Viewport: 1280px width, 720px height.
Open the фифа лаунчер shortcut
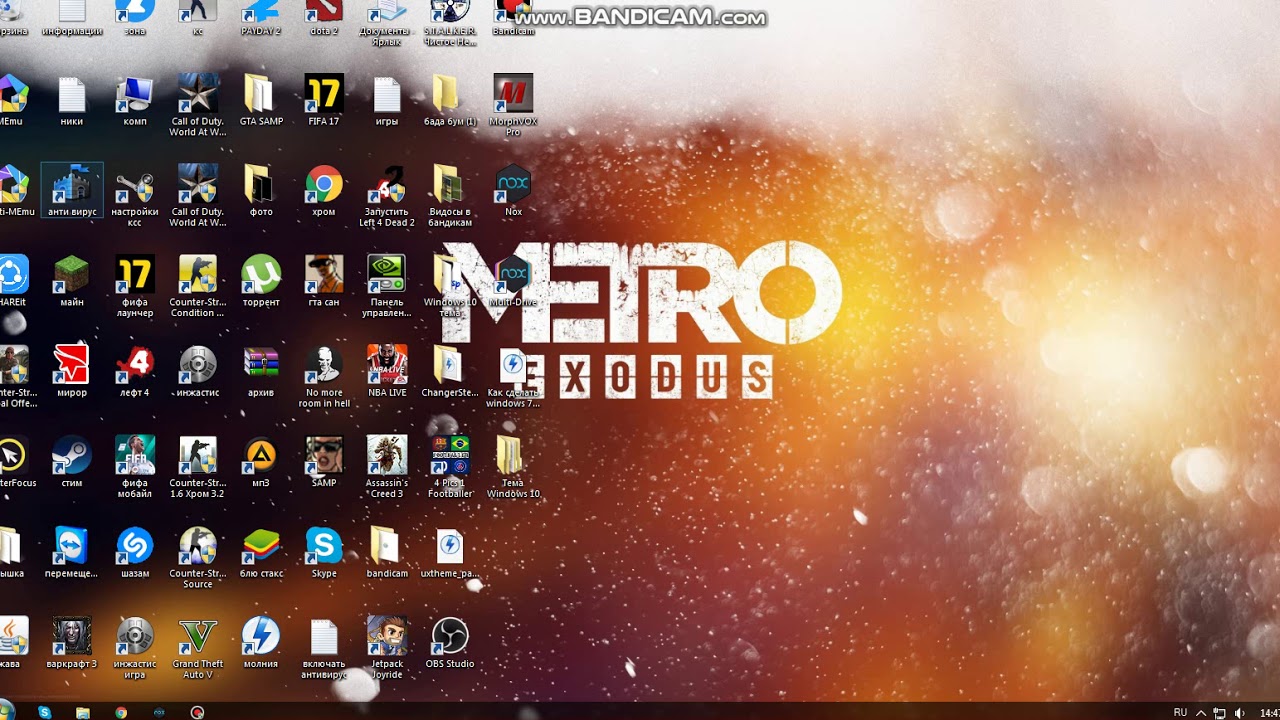tap(135, 287)
